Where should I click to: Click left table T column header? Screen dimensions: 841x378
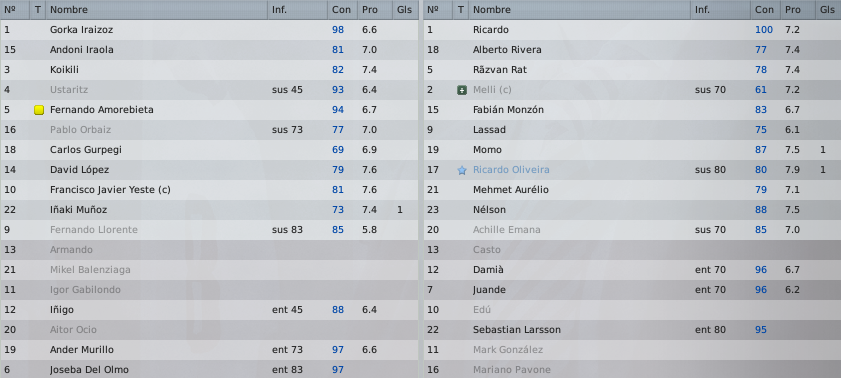(38, 10)
